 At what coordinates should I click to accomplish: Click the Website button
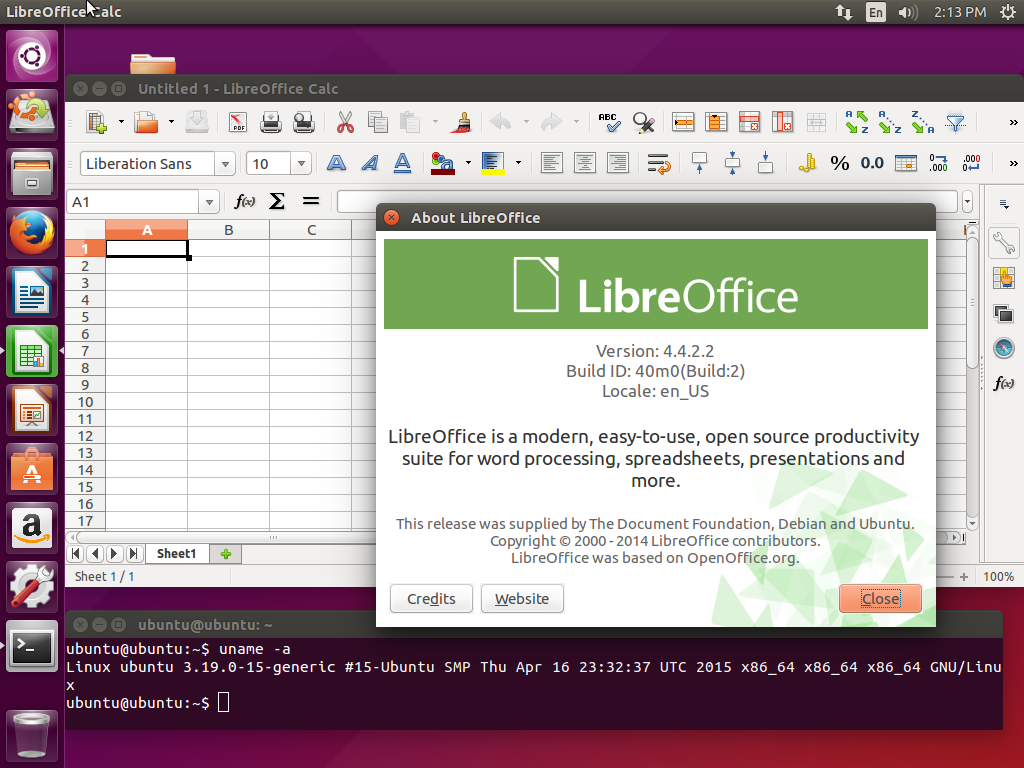(x=522, y=599)
